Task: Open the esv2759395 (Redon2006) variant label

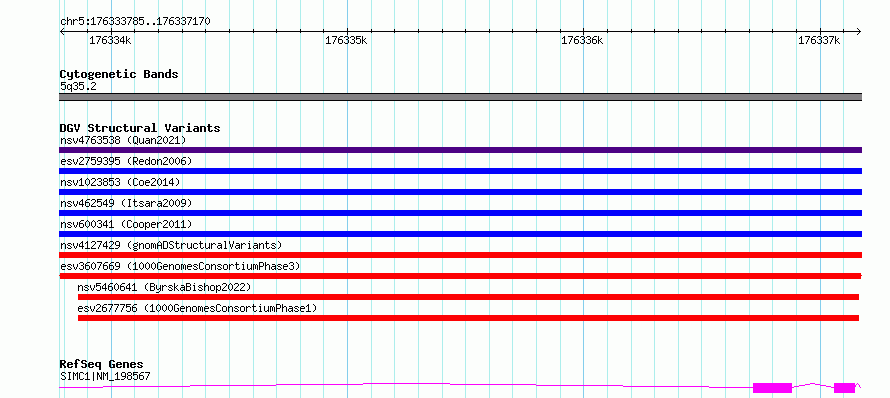Action: 126,161
